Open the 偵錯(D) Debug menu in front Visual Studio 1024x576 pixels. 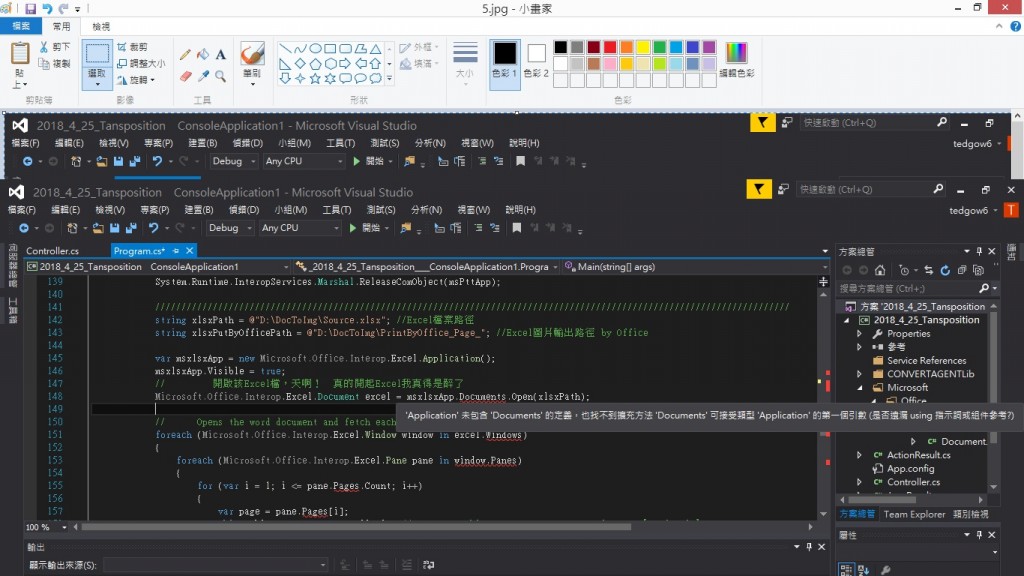244,210
